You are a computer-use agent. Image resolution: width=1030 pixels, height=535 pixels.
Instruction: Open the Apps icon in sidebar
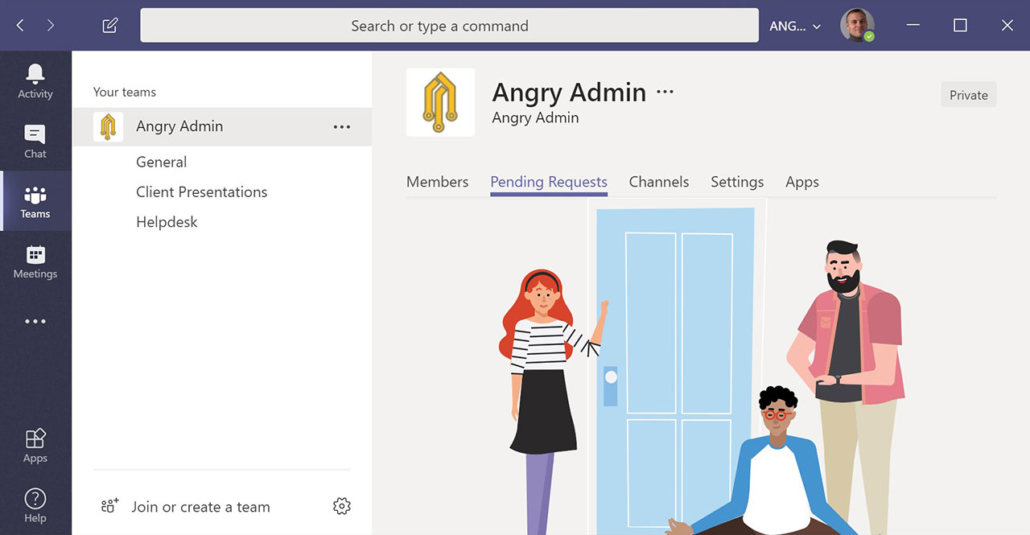click(35, 438)
